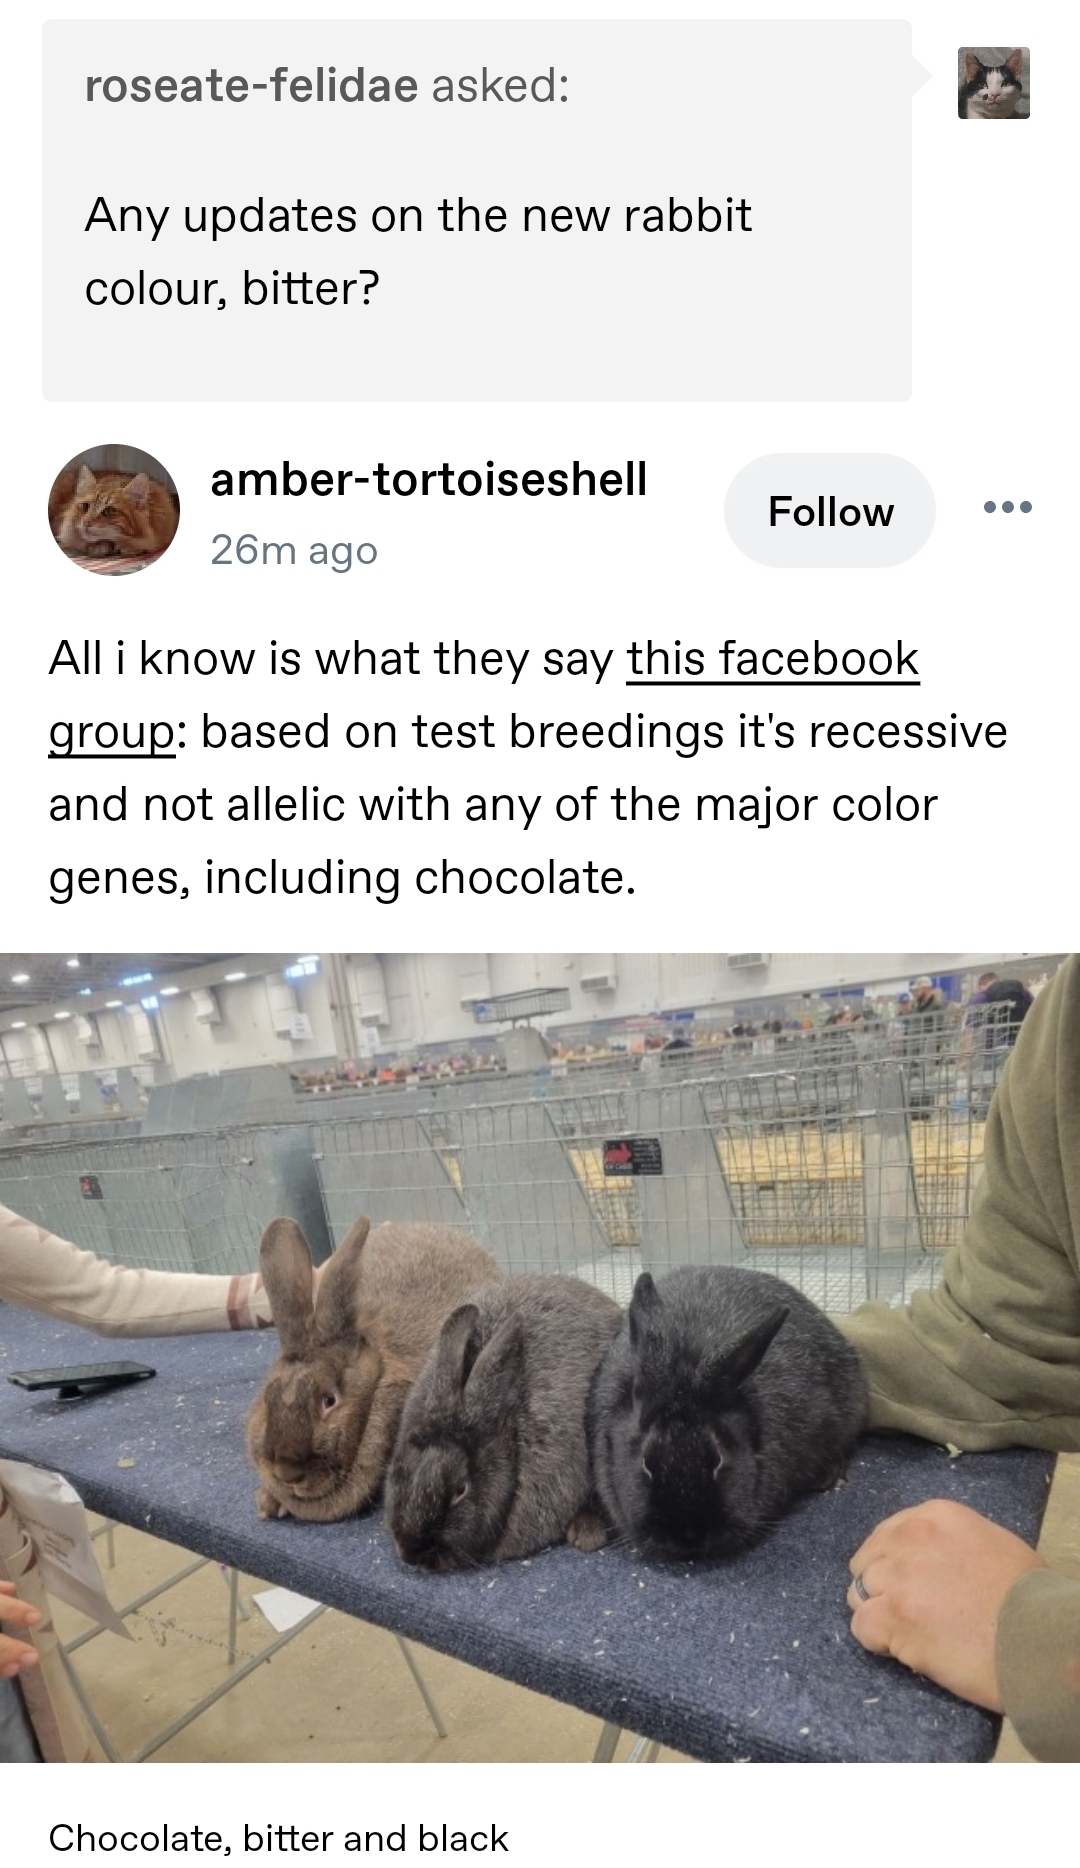Viewport: 1080px width, 1868px height.
Task: Click the "26m ago" post timestamp
Action: click(x=294, y=550)
